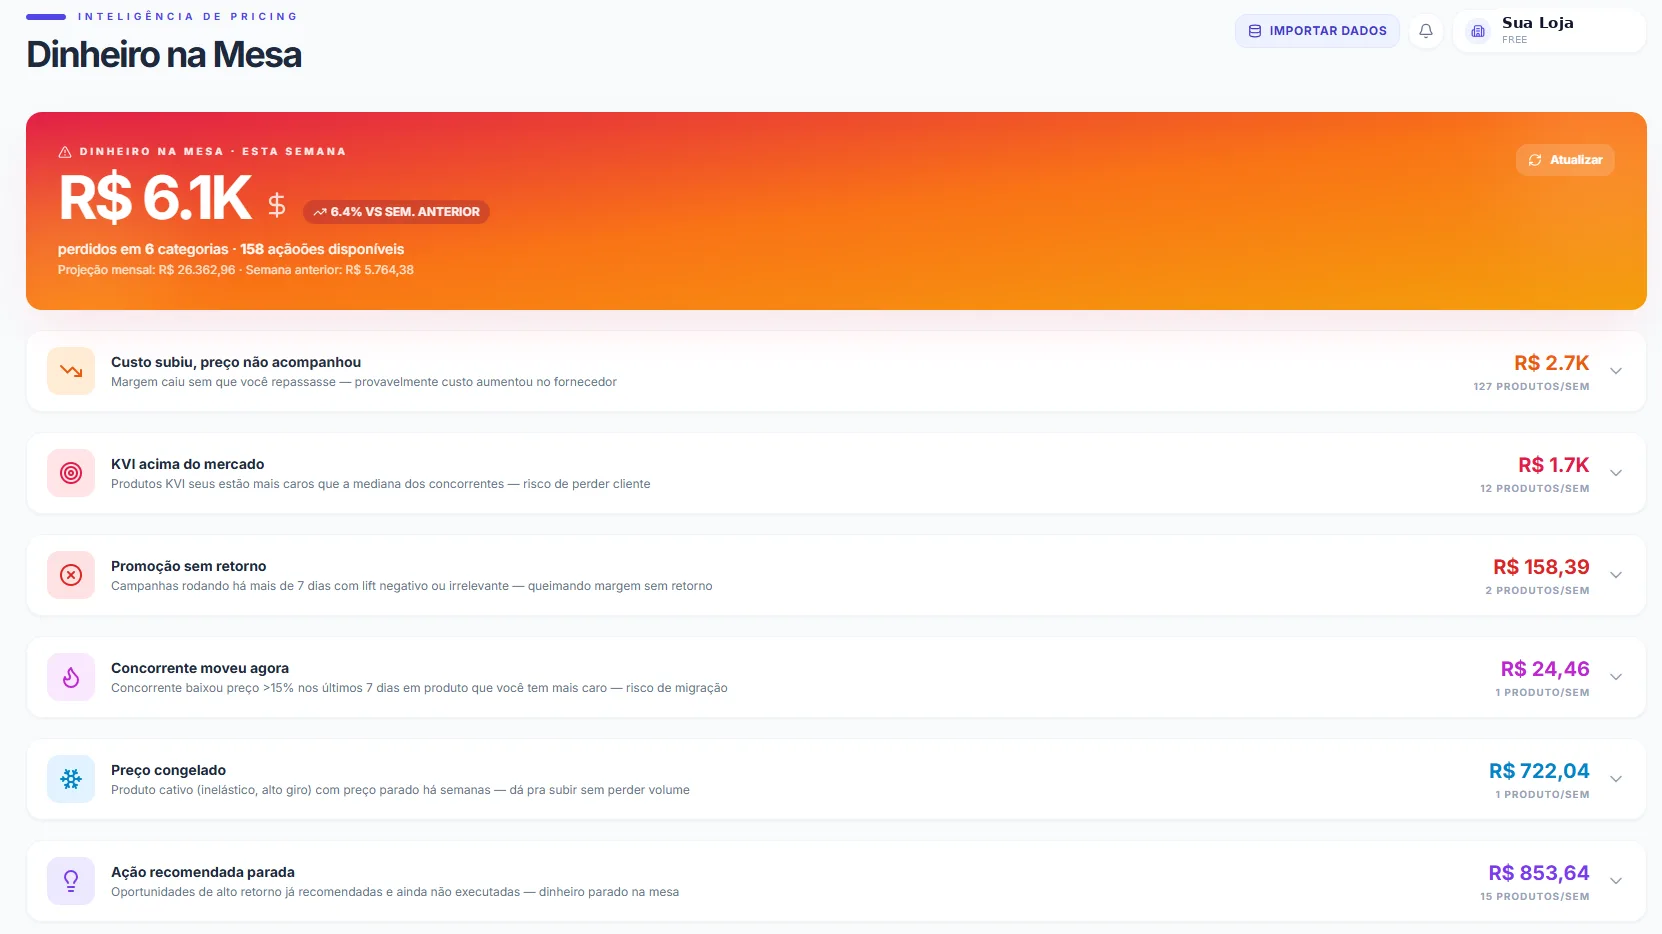
Task: Click the Oportunidades de alto retorno description
Action: pos(395,892)
